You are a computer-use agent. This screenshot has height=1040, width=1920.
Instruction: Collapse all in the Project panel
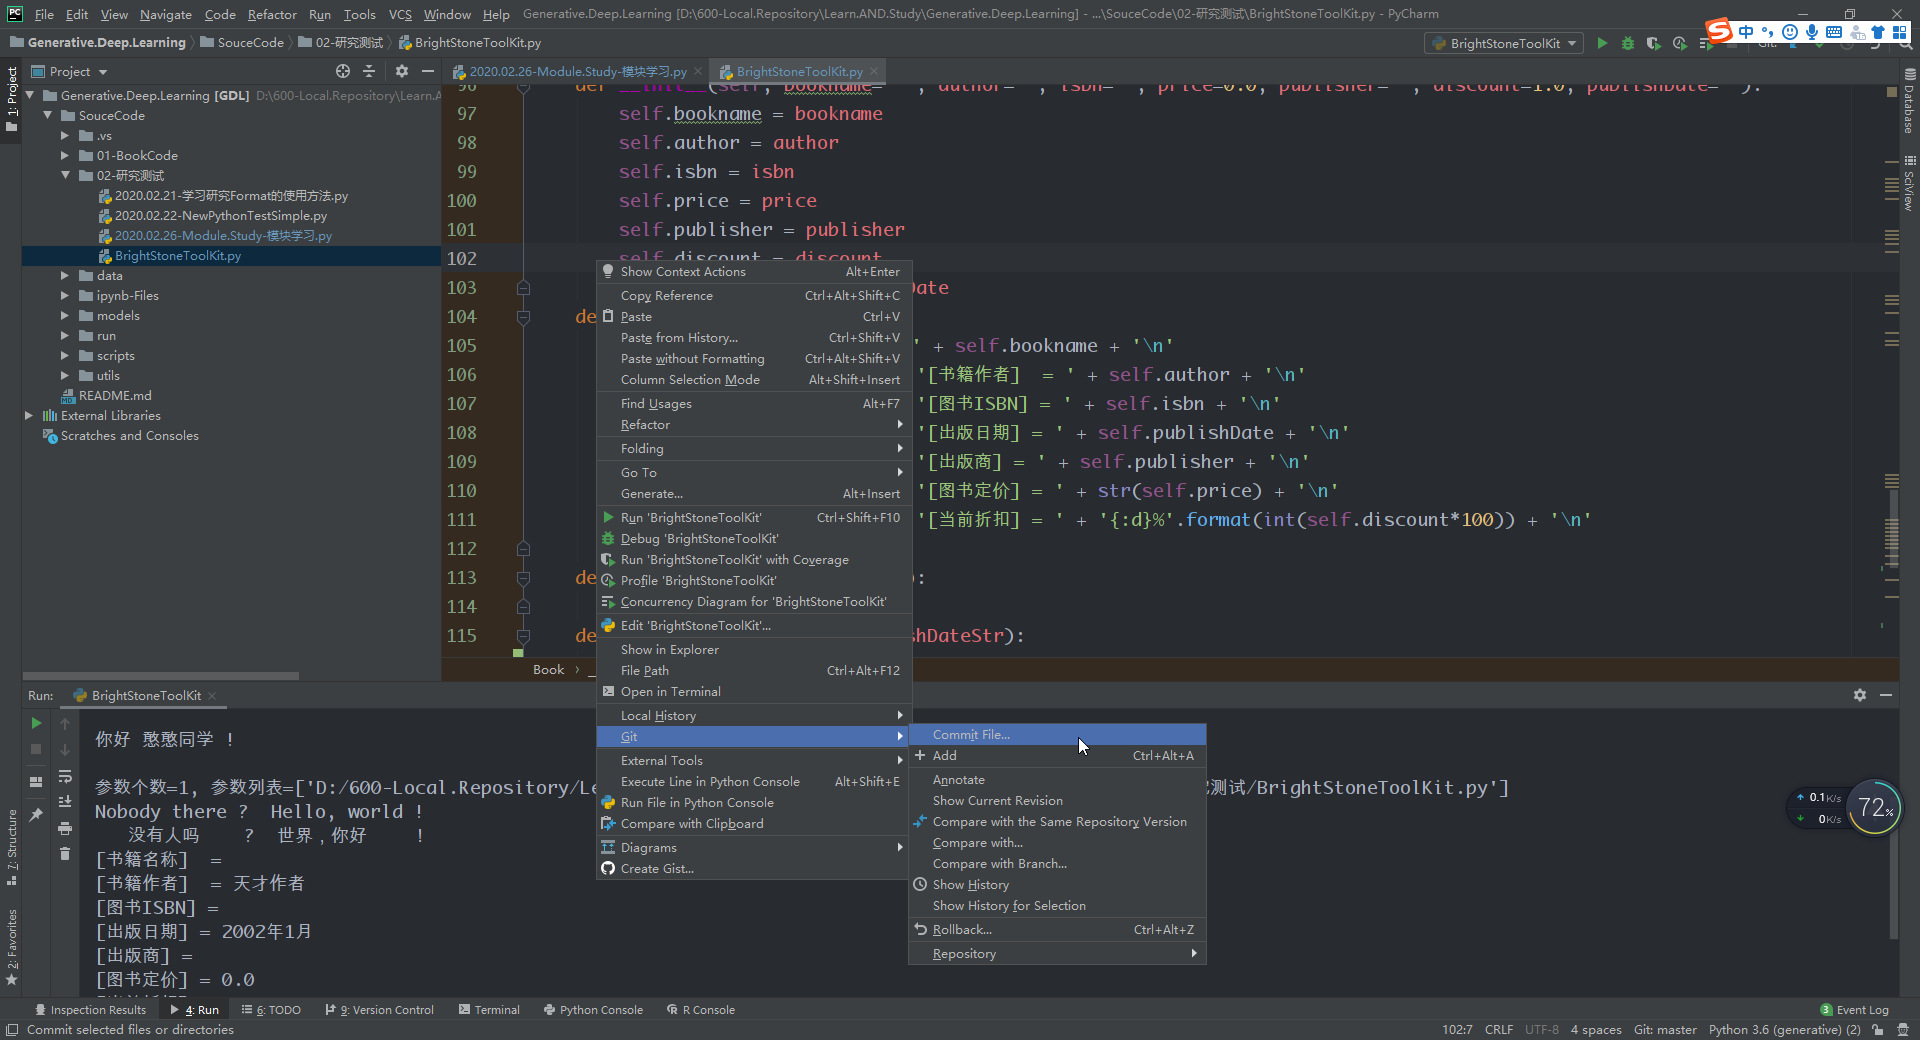click(x=369, y=71)
